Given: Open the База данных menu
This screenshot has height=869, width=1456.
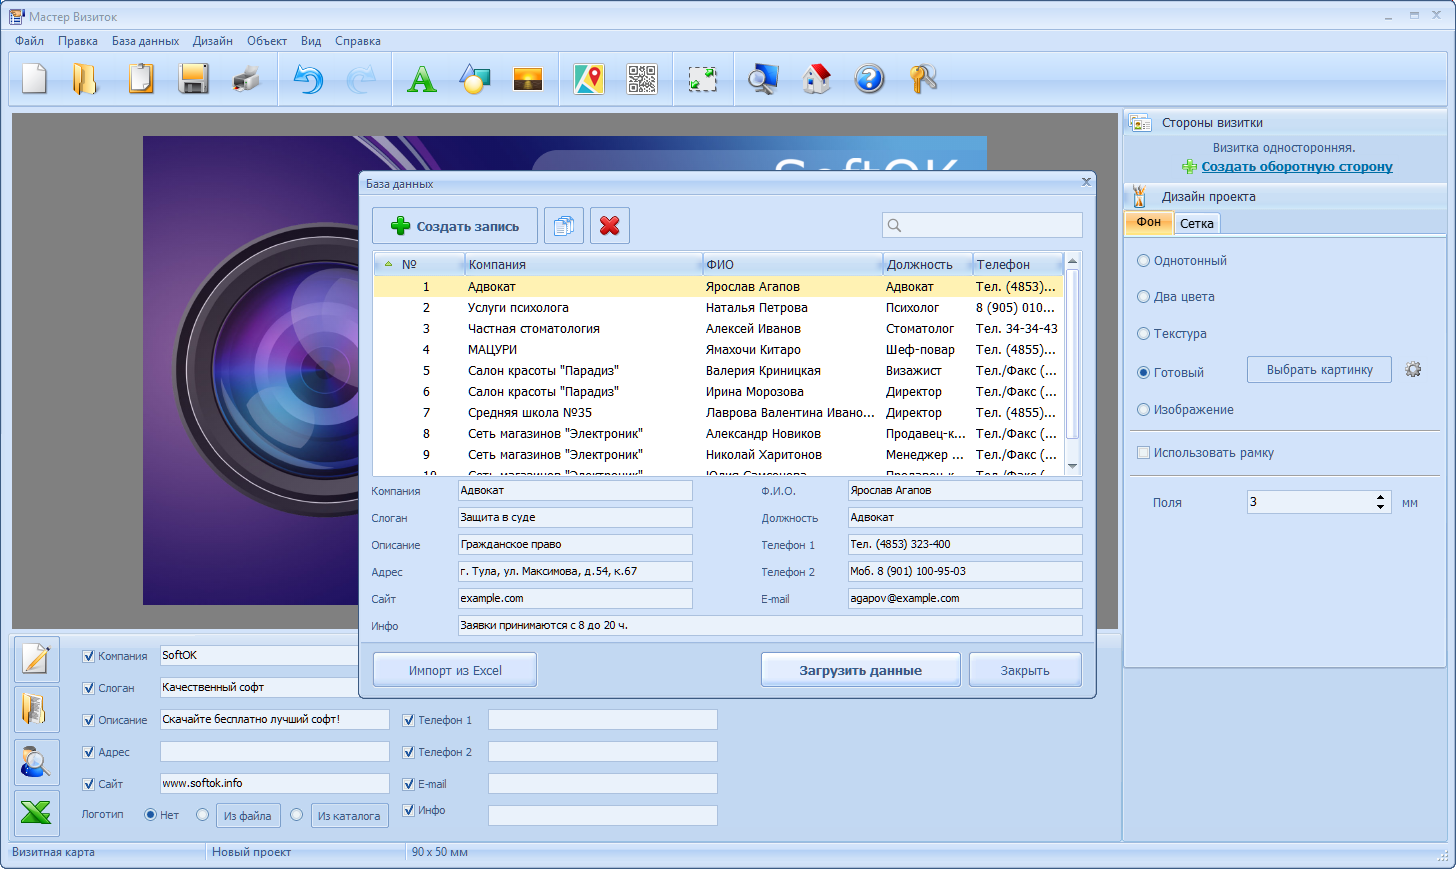Looking at the screenshot, I should (145, 41).
